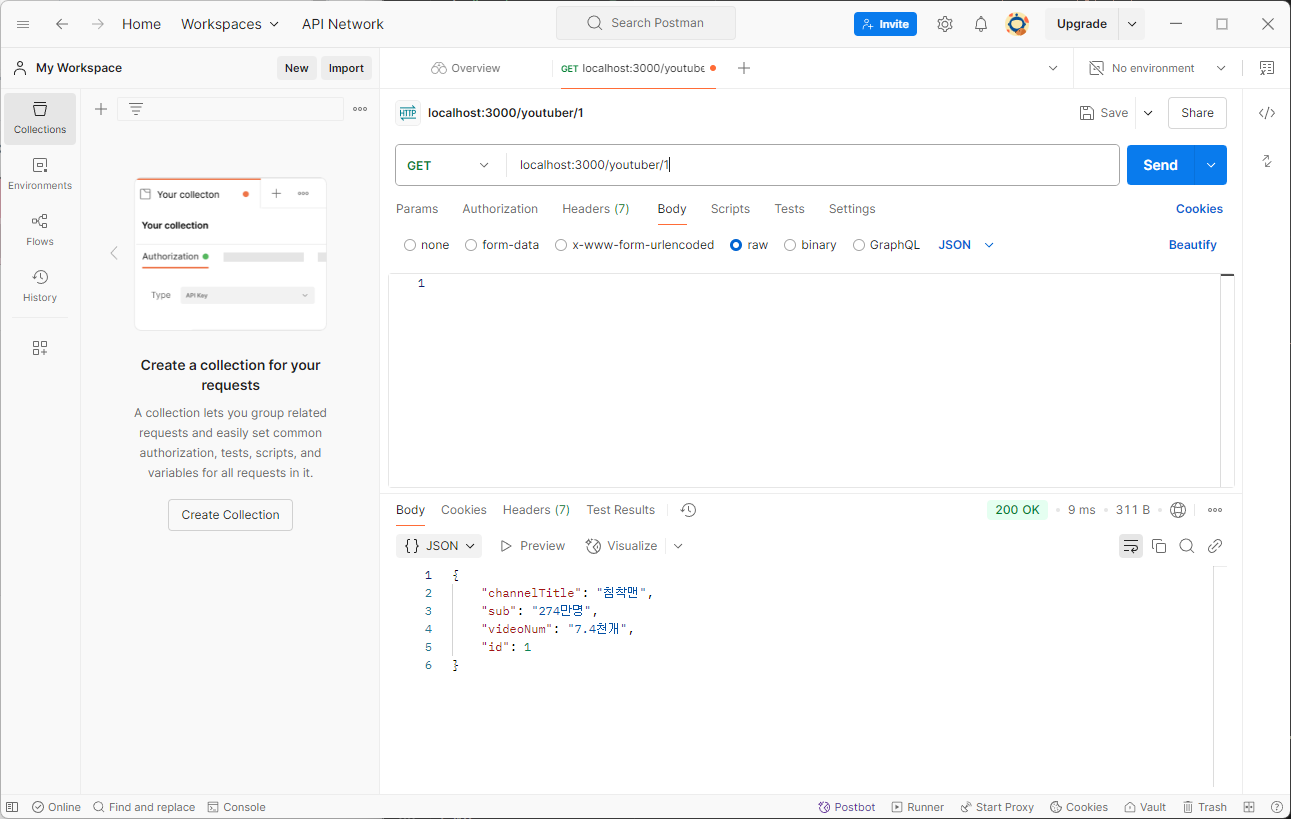Image resolution: width=1291 pixels, height=819 pixels.
Task: Open Postbot in status bar
Action: pyautogui.click(x=847, y=807)
